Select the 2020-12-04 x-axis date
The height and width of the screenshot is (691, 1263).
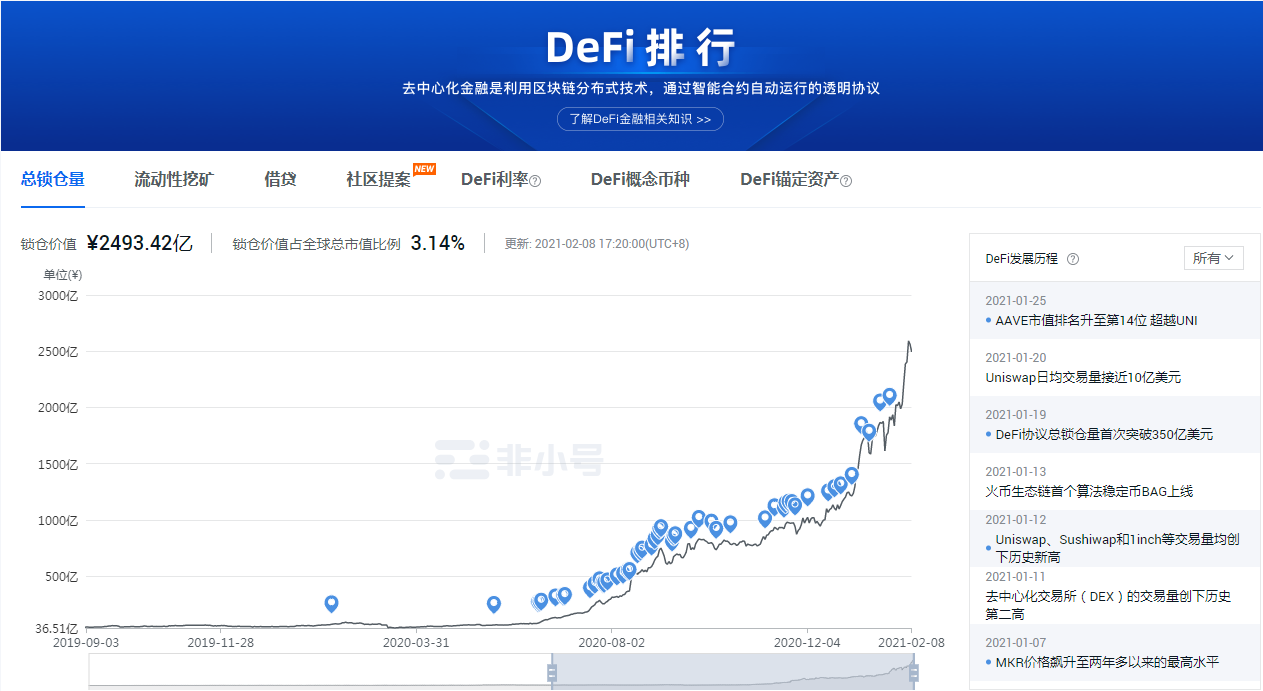[808, 643]
